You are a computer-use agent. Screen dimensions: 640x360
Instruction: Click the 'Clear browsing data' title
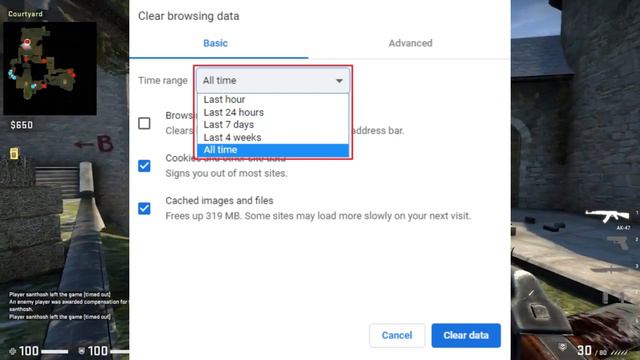coord(189,16)
